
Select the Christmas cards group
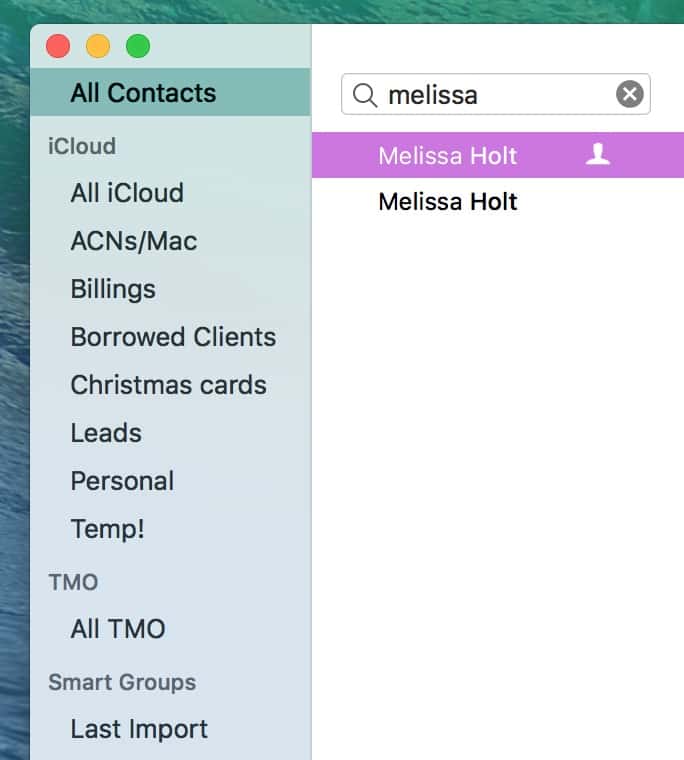click(168, 385)
